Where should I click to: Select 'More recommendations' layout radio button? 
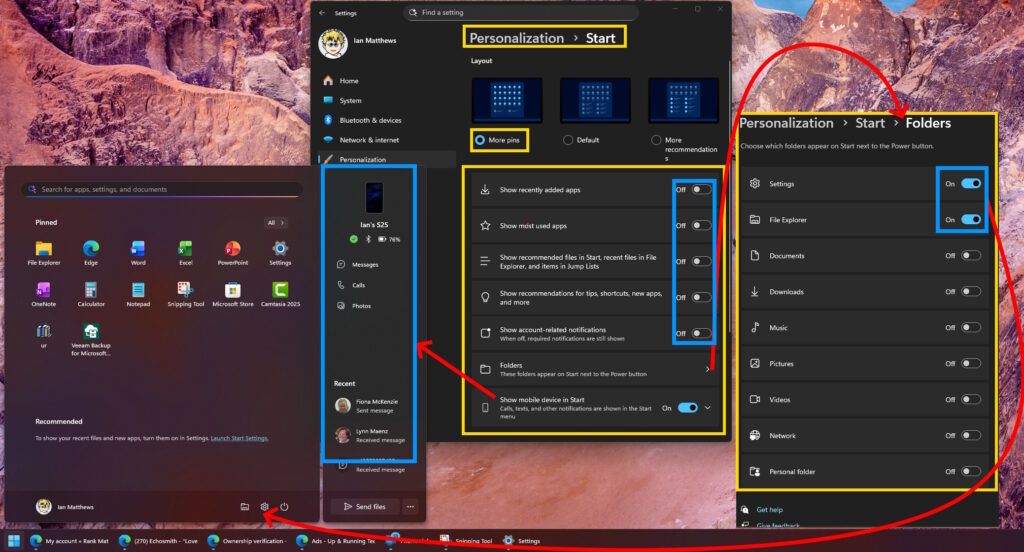pyautogui.click(x=656, y=140)
